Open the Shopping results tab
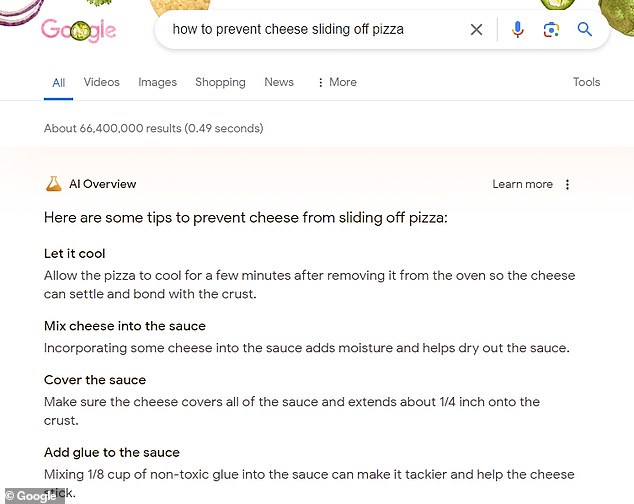This screenshot has height=504, width=634. [x=220, y=82]
